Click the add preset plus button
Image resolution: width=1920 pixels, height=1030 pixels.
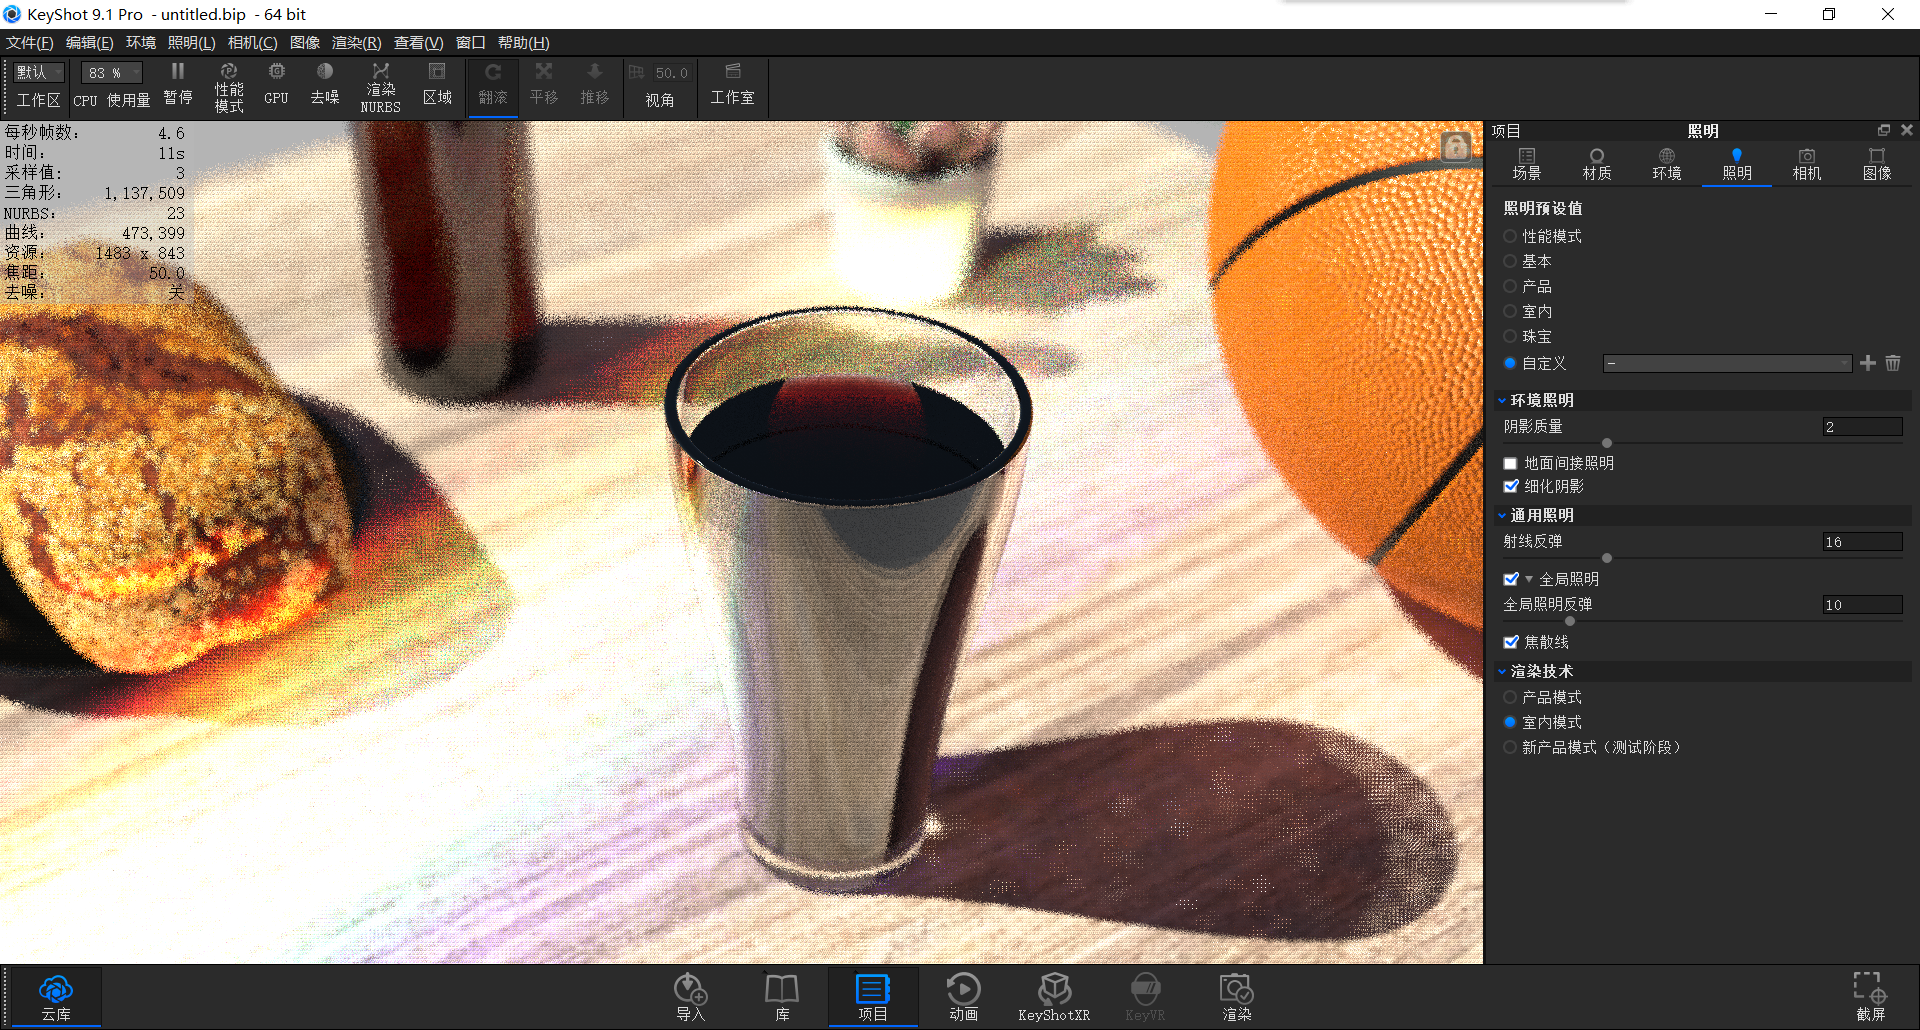pos(1868,363)
